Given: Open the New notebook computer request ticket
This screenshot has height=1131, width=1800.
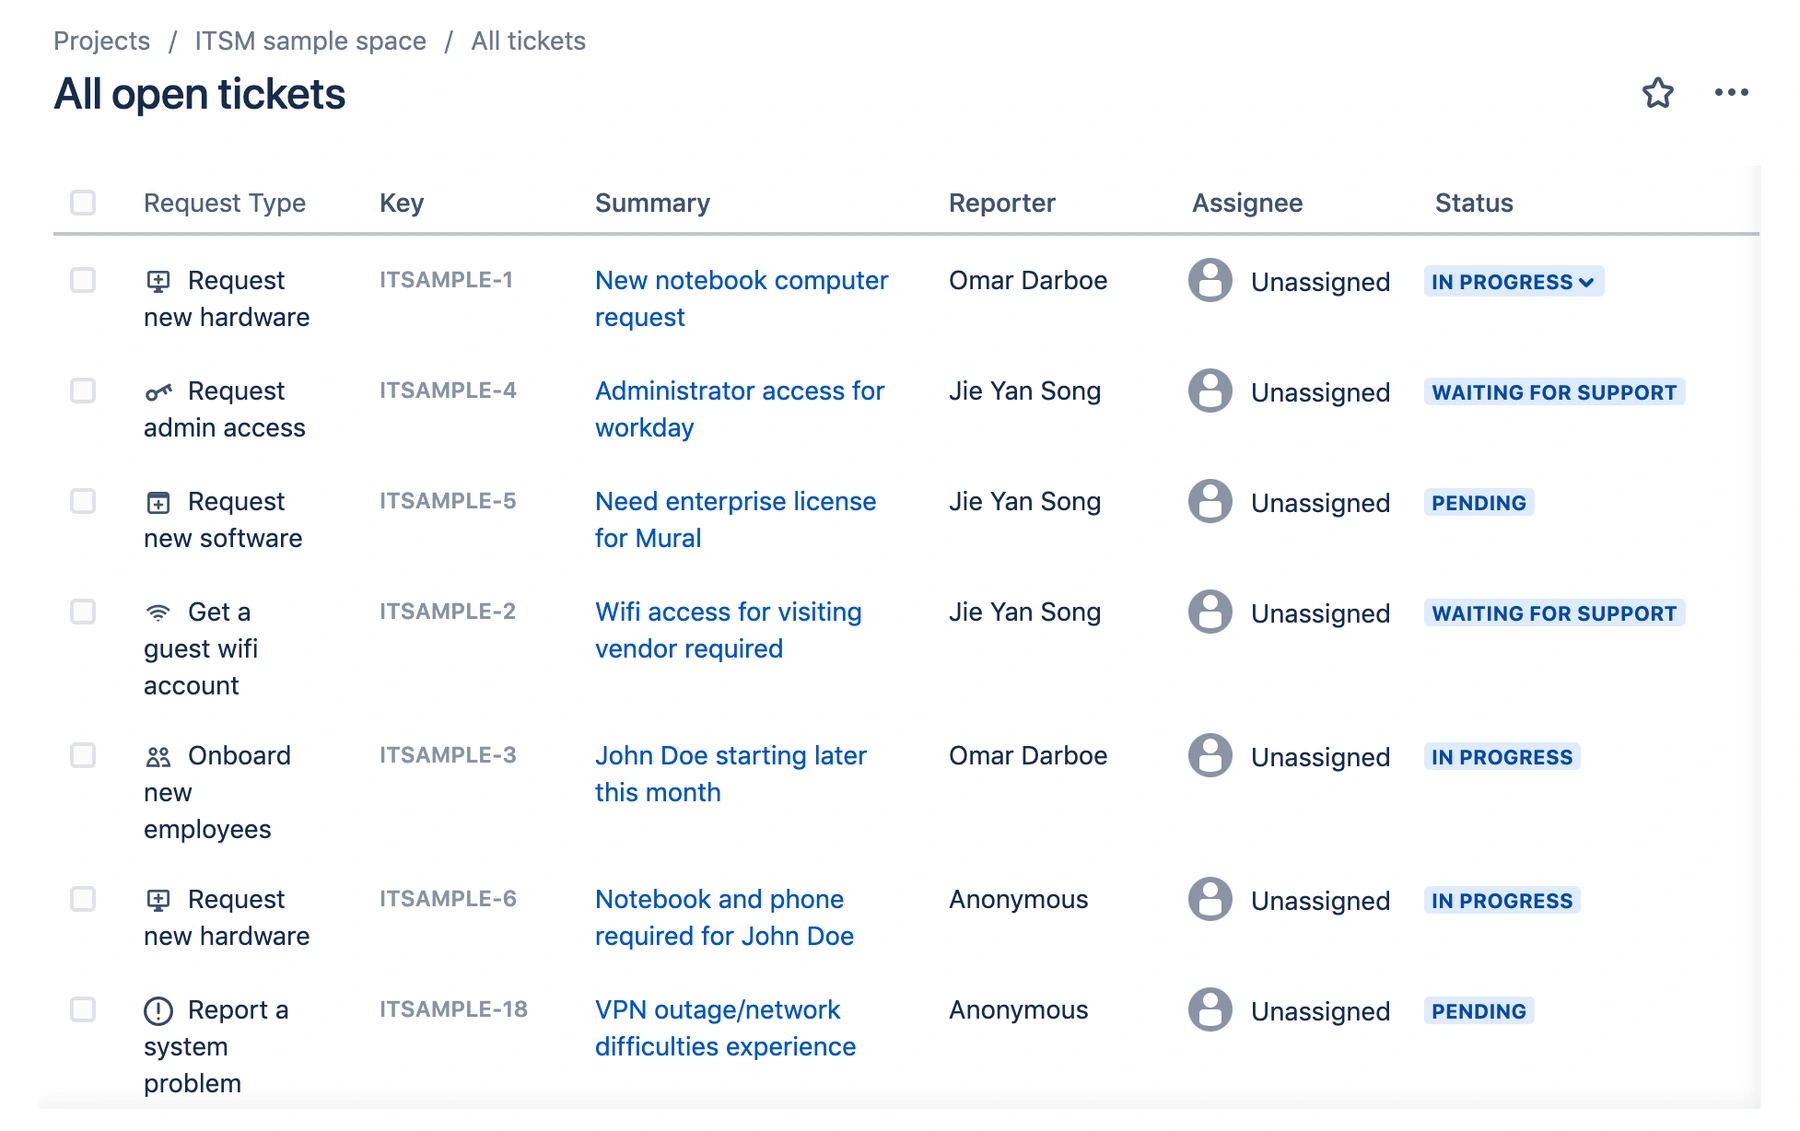Looking at the screenshot, I should point(741,299).
